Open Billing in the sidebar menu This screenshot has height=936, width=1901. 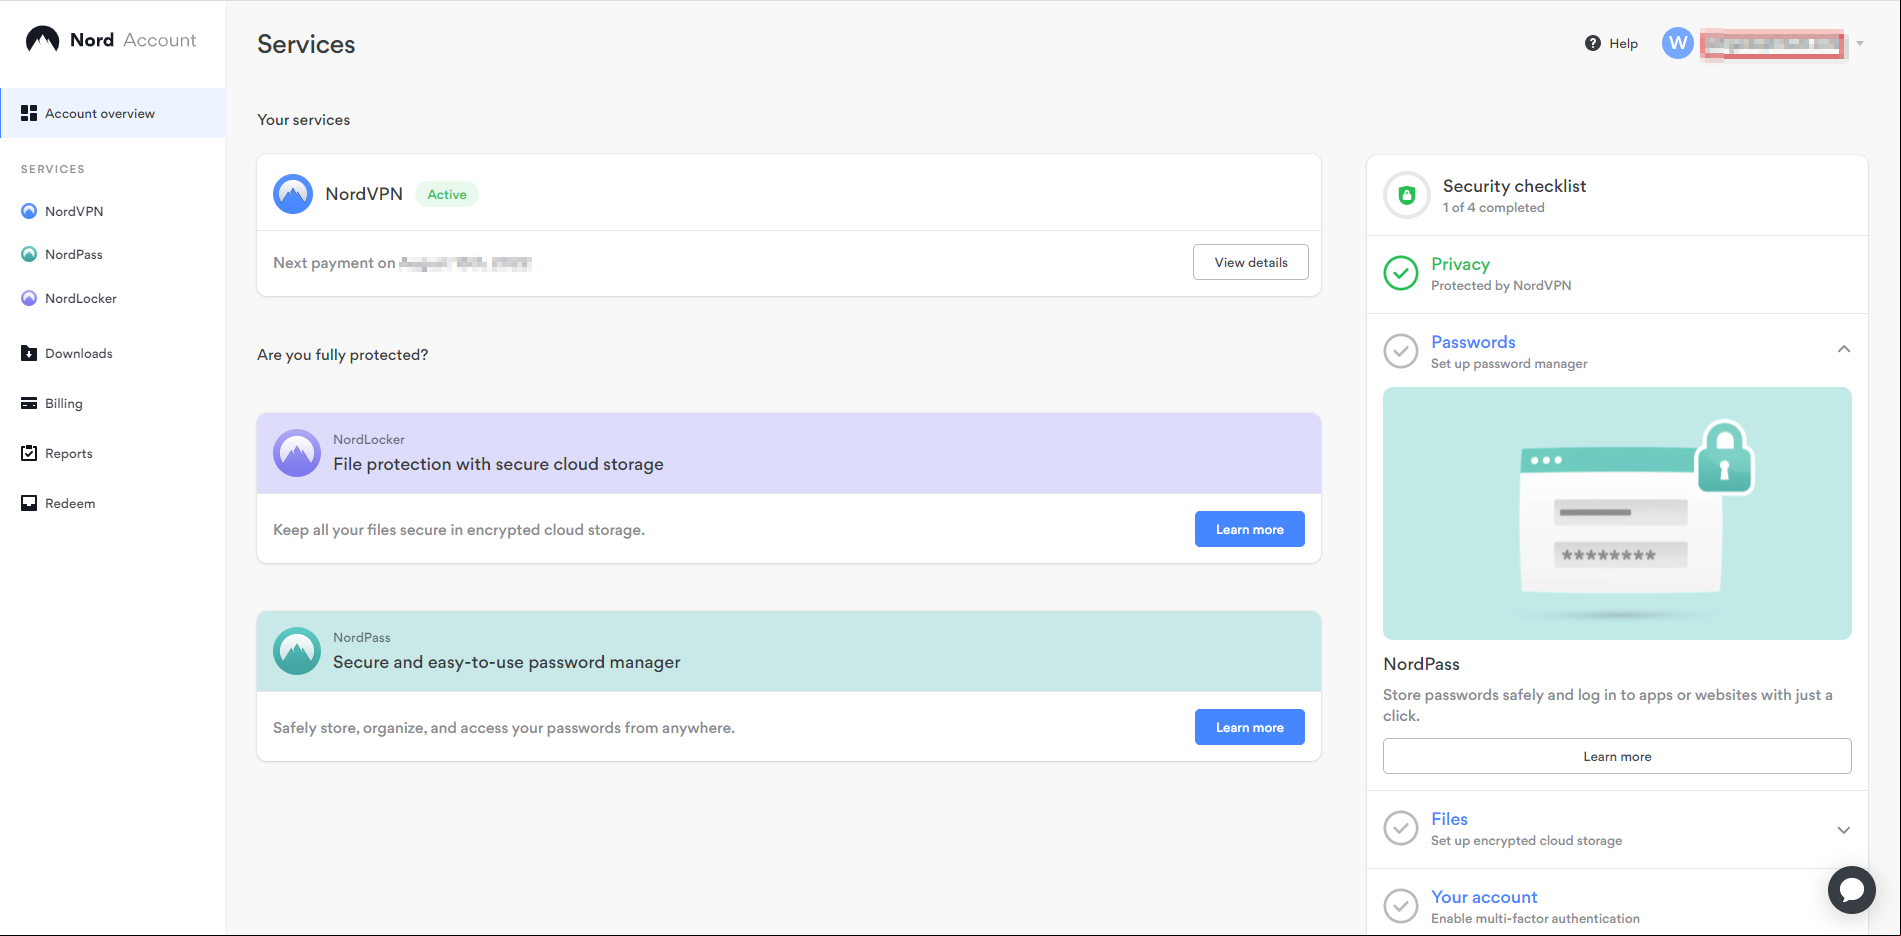(64, 403)
